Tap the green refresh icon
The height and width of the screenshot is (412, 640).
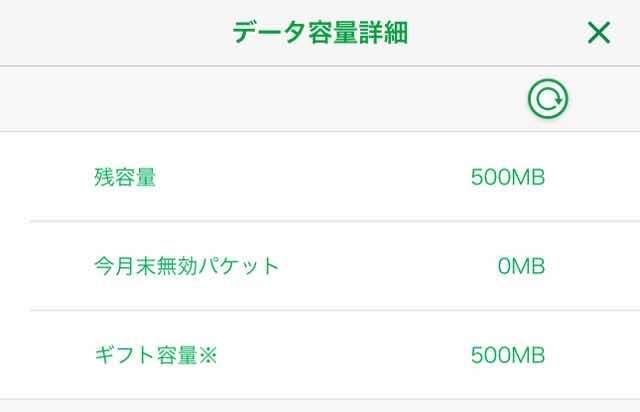coord(548,99)
